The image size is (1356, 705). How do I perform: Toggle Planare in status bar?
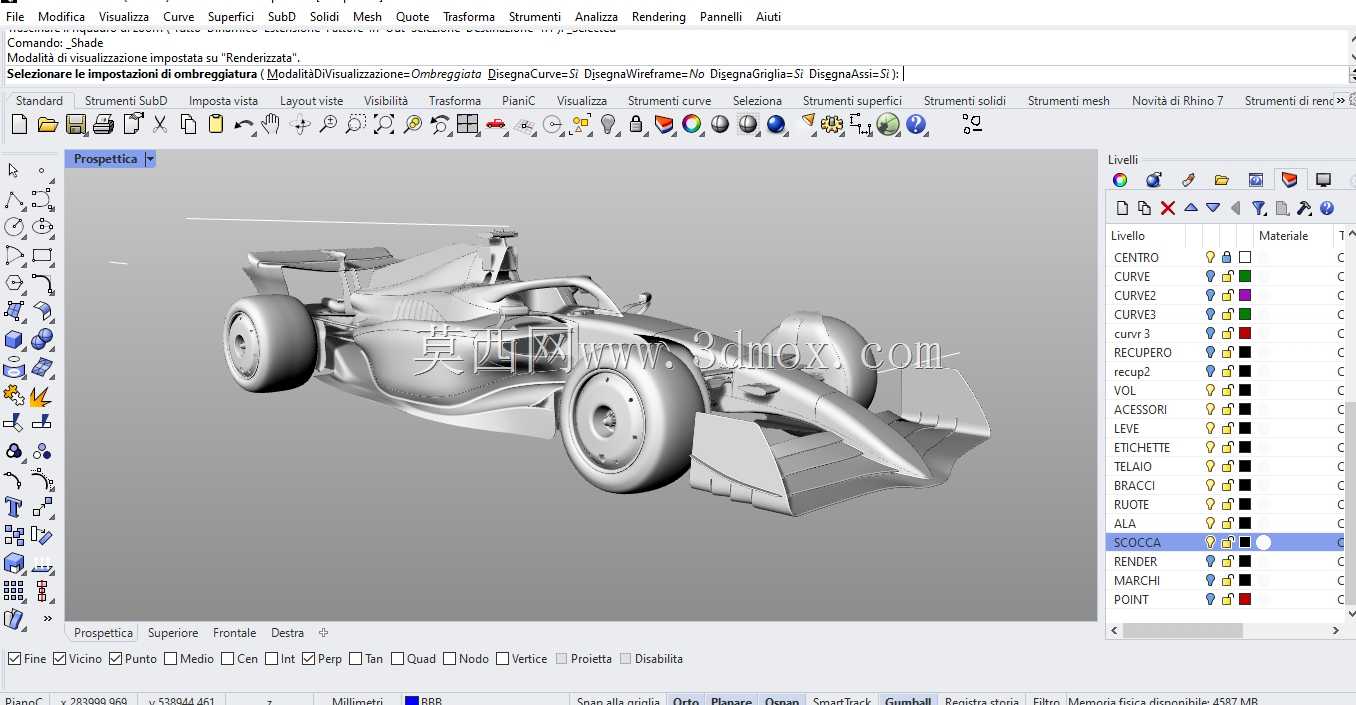point(731,701)
